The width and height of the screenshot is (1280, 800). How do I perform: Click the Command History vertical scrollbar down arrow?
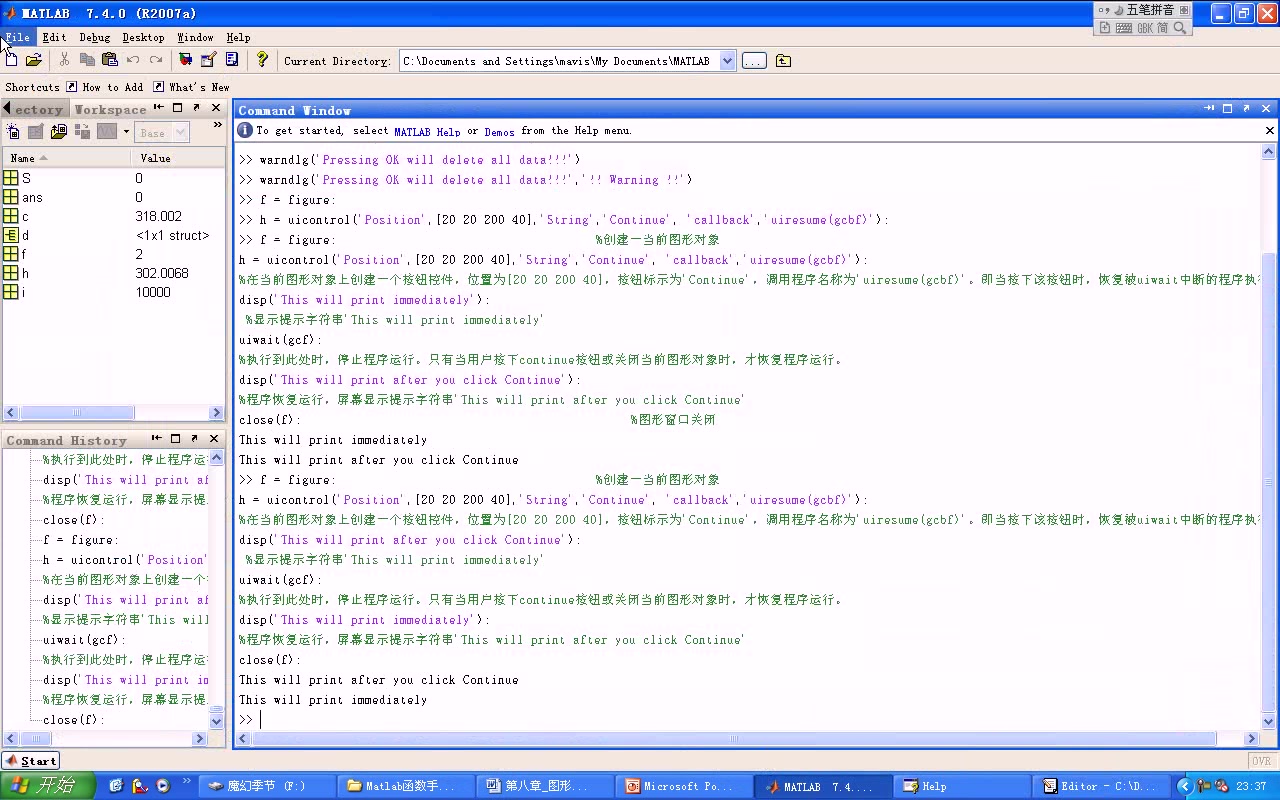coord(217,721)
